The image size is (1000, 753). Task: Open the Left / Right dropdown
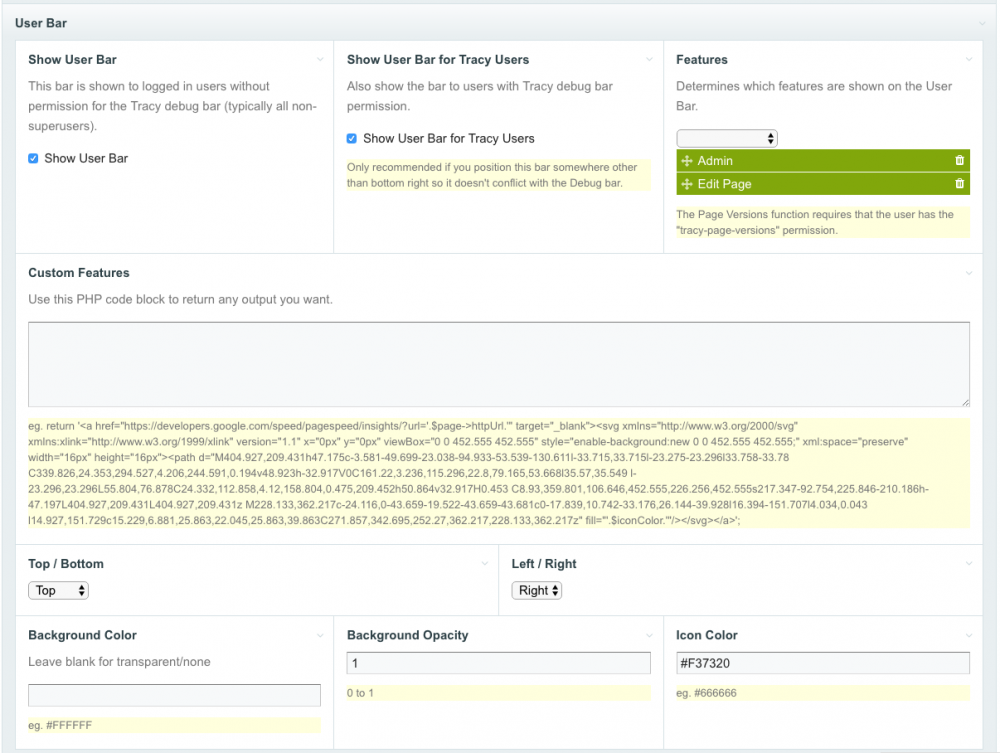(537, 590)
